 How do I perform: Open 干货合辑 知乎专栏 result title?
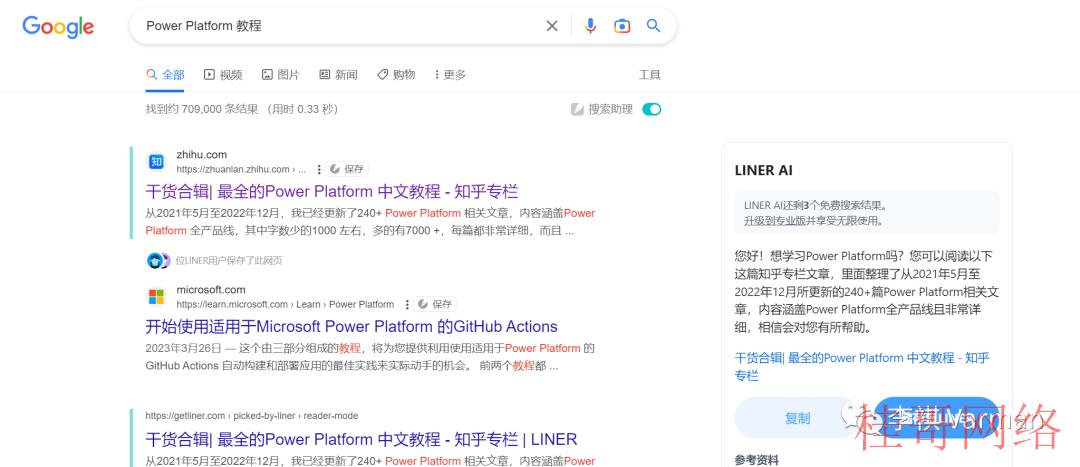click(x=331, y=191)
